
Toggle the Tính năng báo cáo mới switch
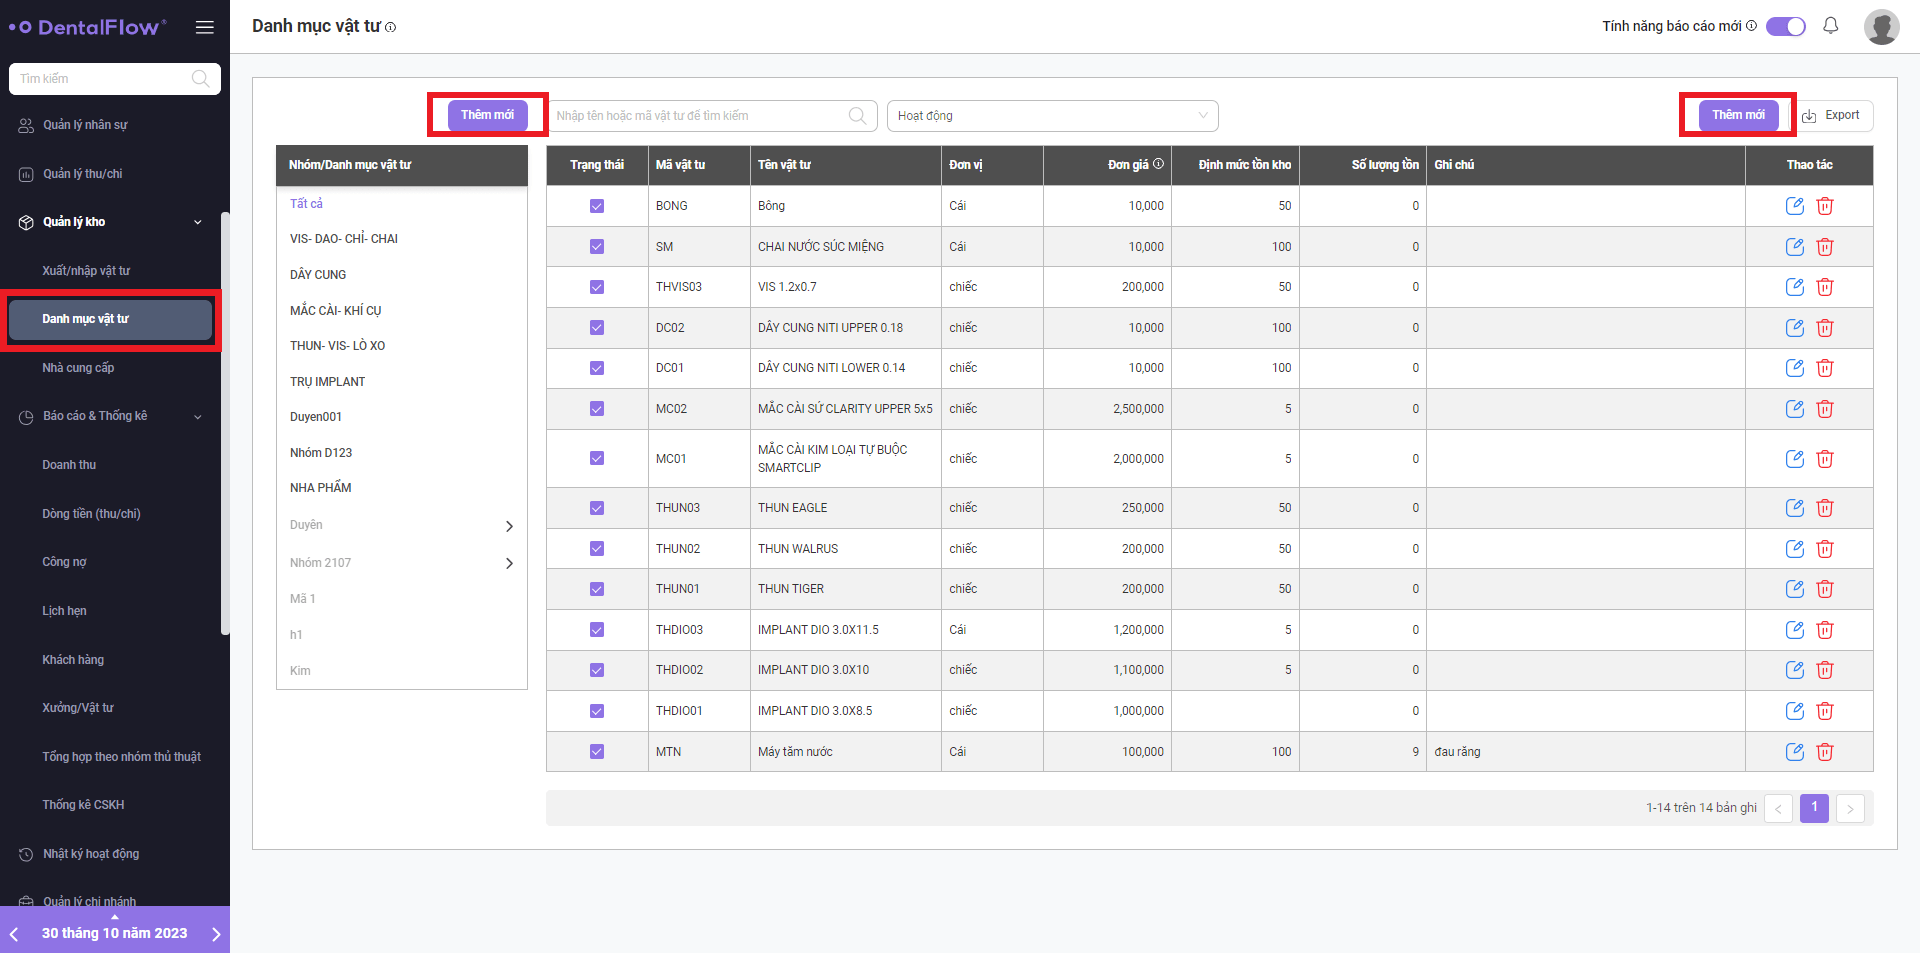(1786, 27)
